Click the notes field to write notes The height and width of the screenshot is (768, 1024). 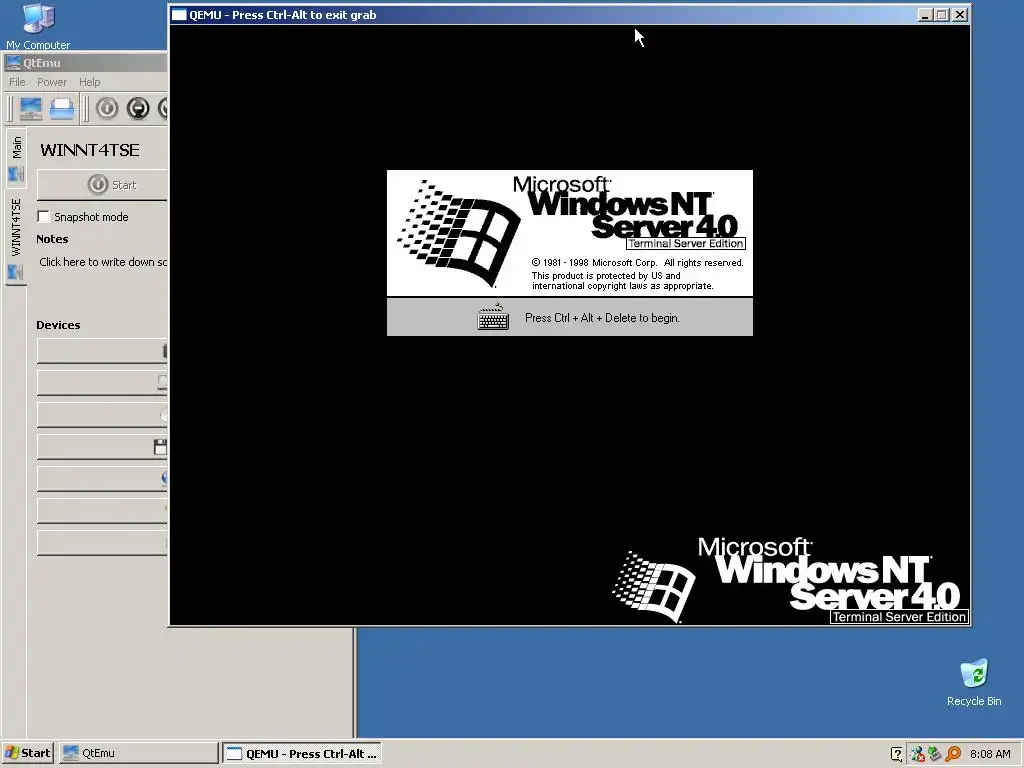[103, 262]
